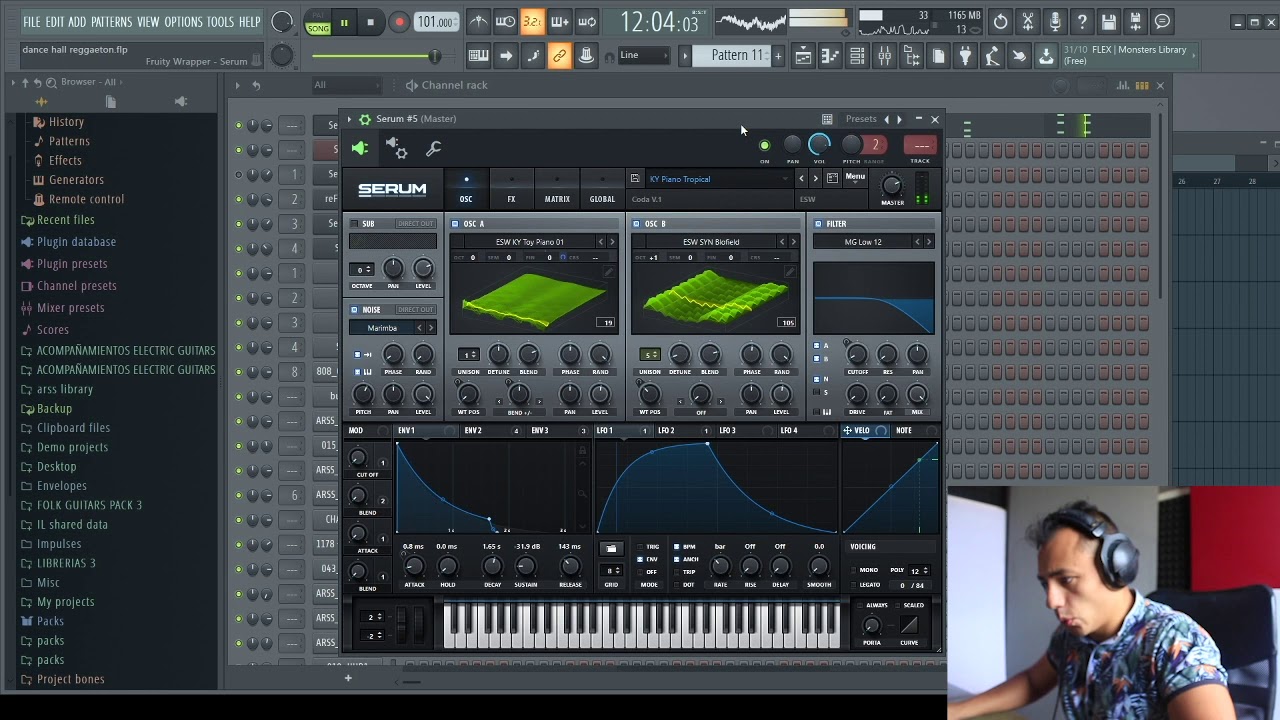Image resolution: width=1280 pixels, height=720 pixels.
Task: Pause playback in the transport bar
Action: point(344,22)
